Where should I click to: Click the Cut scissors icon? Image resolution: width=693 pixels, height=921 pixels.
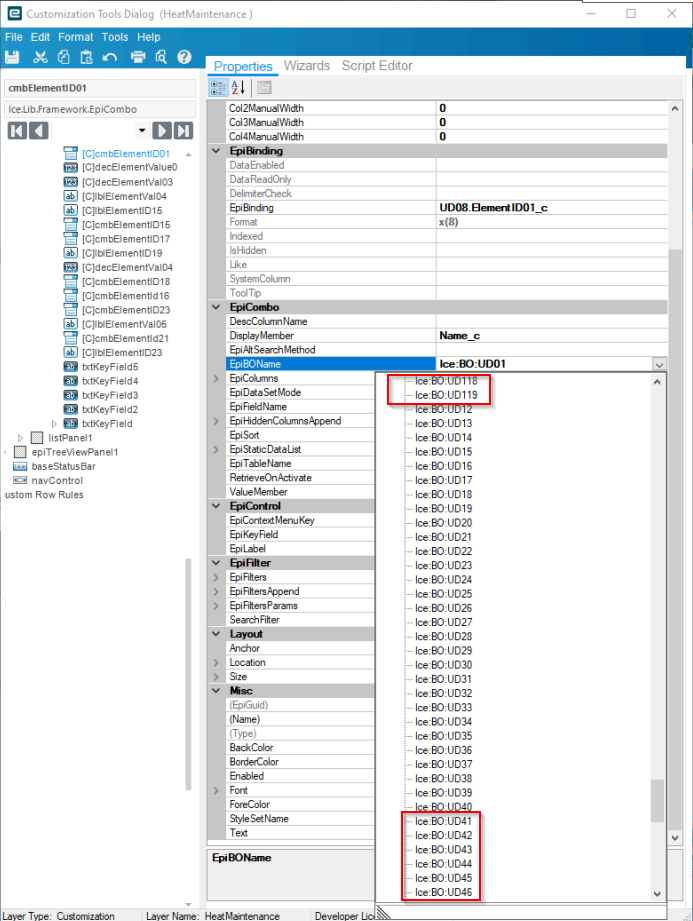(40, 57)
